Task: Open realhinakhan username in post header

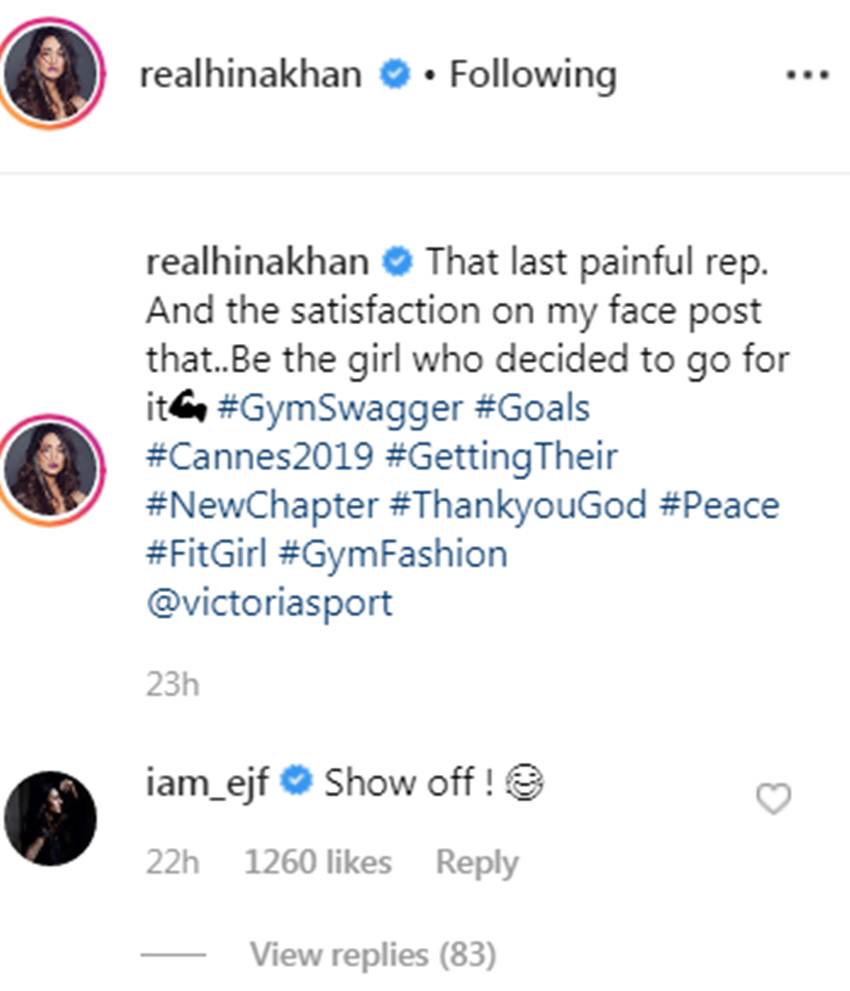Action: (250, 75)
